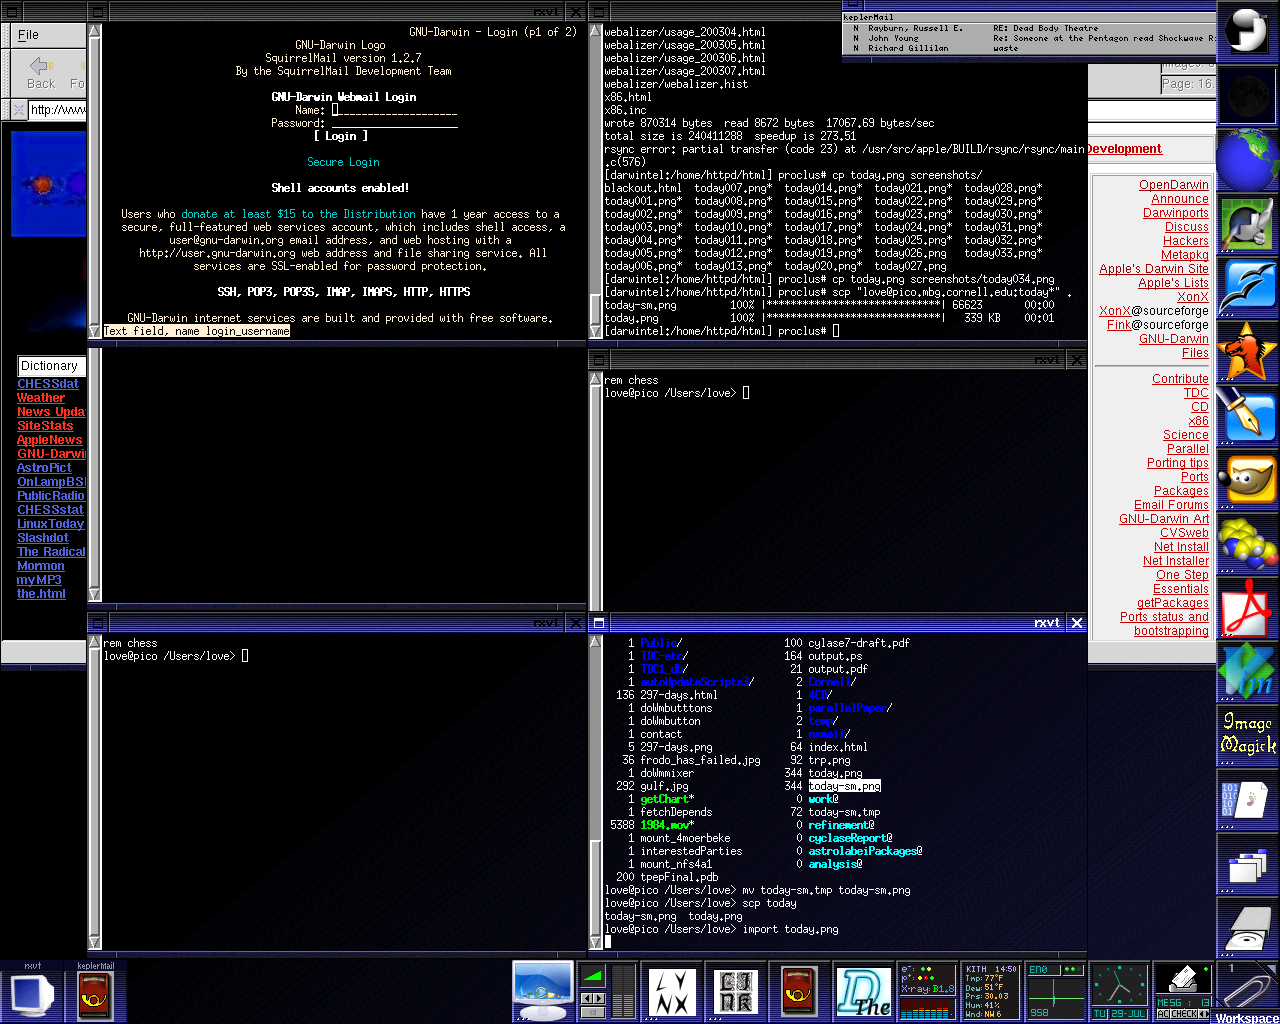Open the Porting tips link

coord(1178,463)
